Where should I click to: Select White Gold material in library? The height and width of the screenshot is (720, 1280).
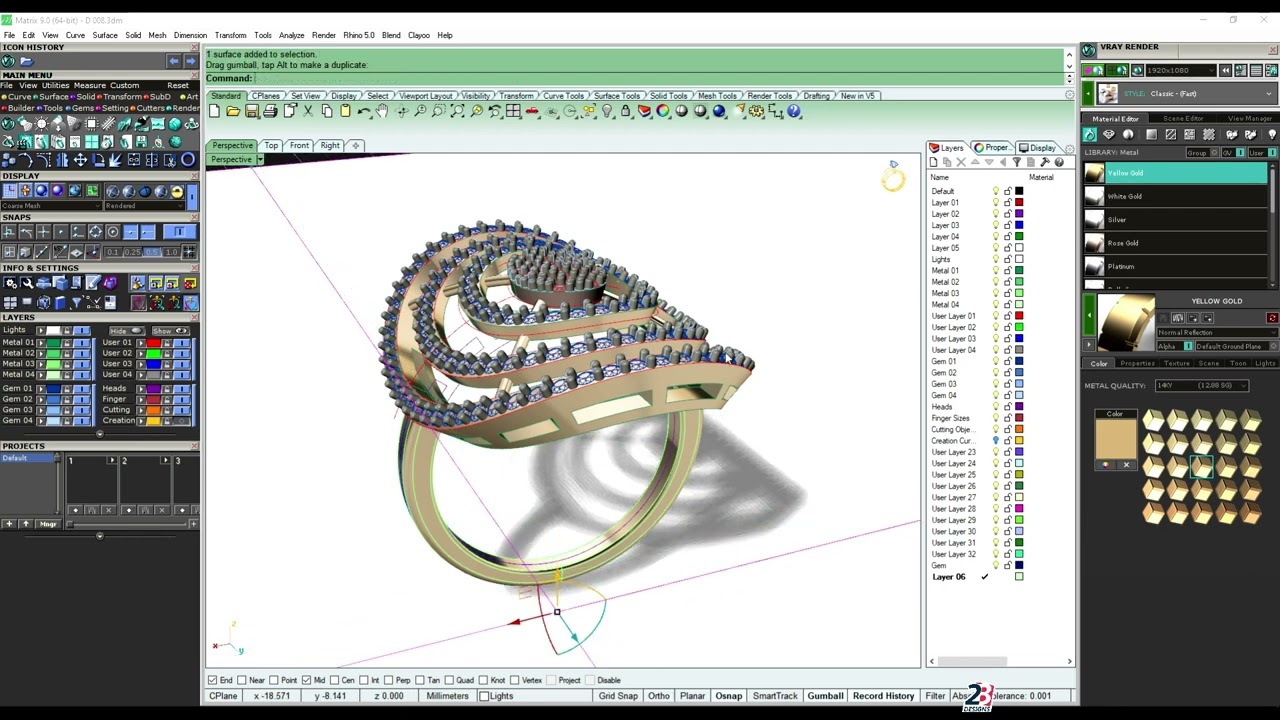(1176, 196)
